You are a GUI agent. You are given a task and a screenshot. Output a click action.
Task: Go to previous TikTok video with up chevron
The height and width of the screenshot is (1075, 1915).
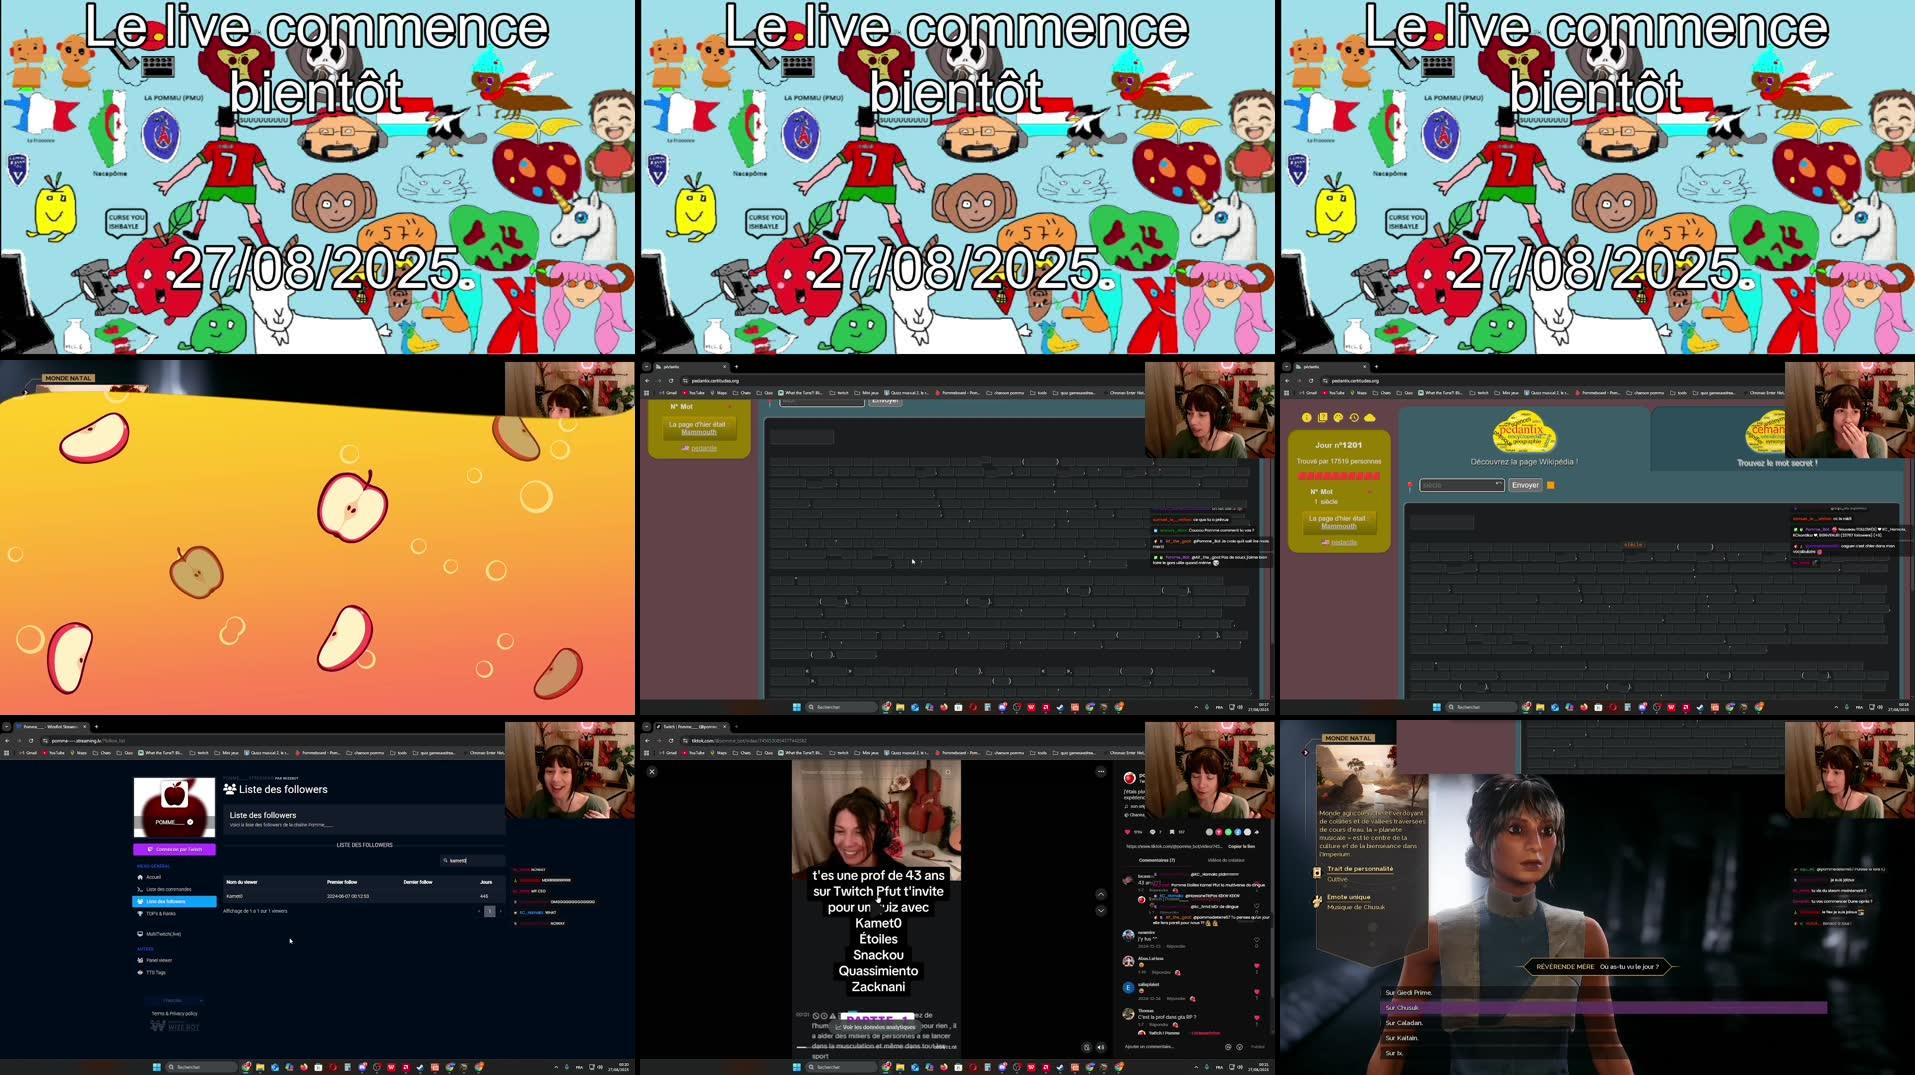(1101, 894)
